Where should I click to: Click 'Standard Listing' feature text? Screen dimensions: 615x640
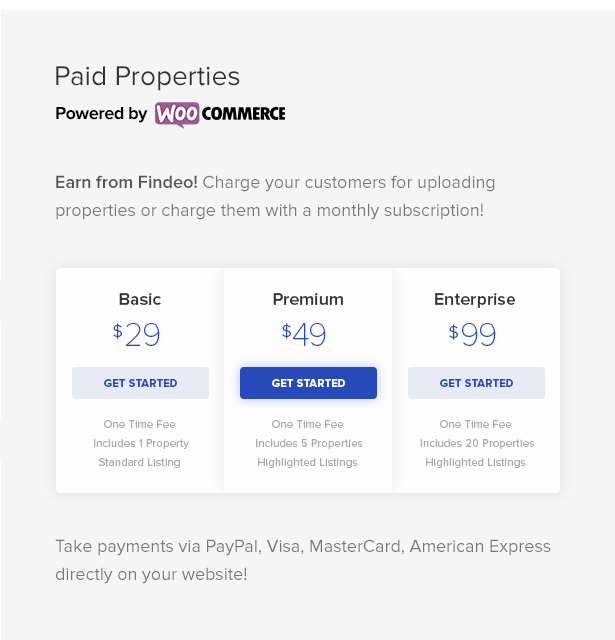(x=140, y=462)
